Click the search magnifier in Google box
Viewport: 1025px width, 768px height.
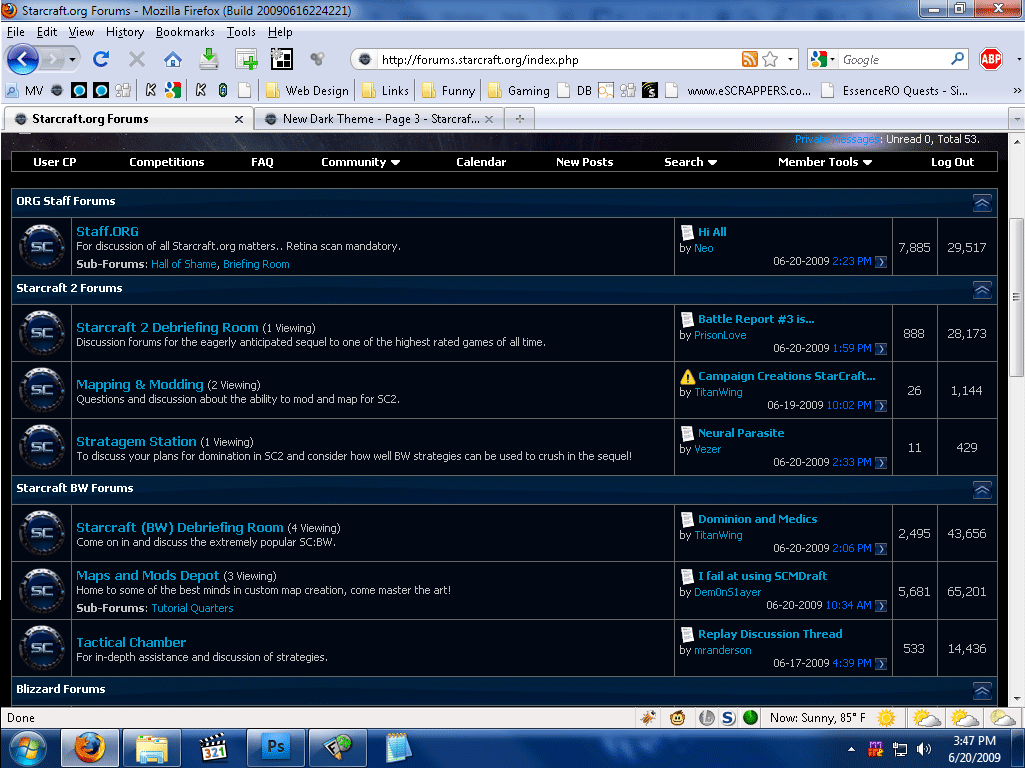pos(958,59)
